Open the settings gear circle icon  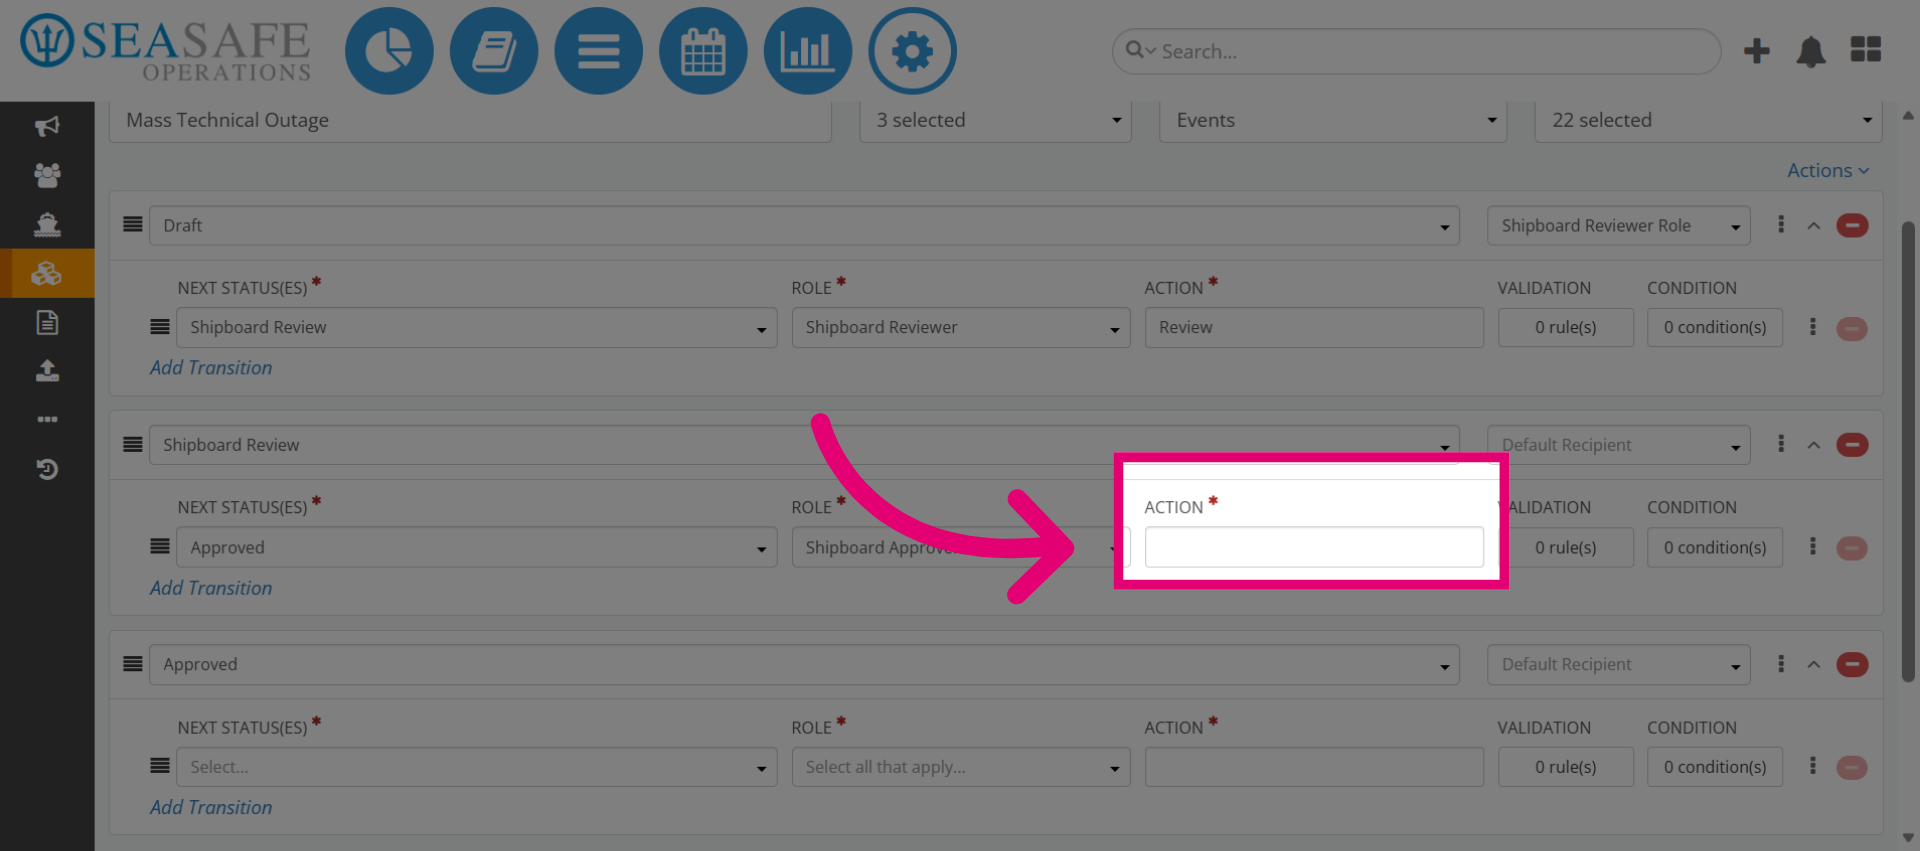point(912,51)
